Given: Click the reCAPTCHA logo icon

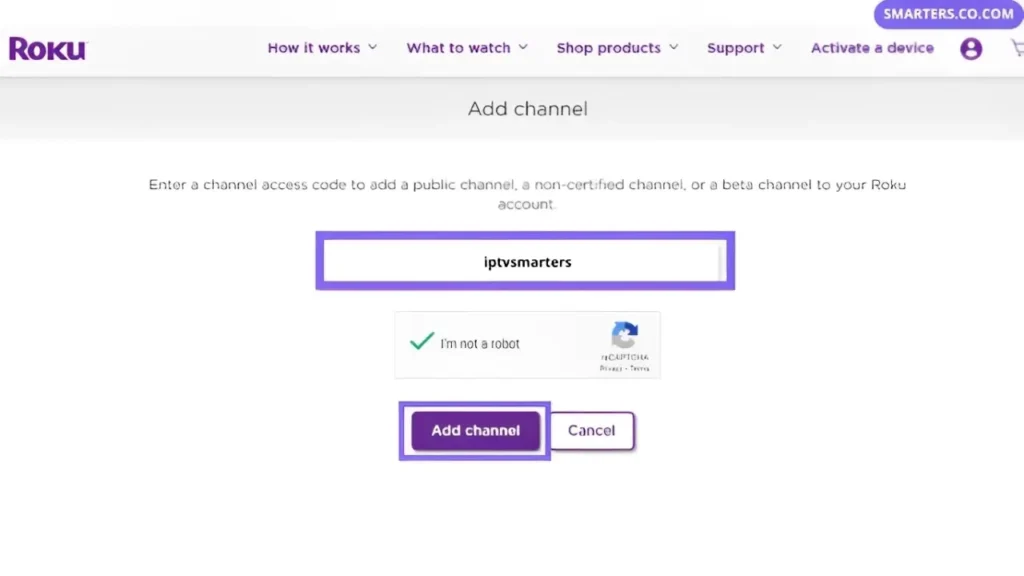Looking at the screenshot, I should click(624, 335).
